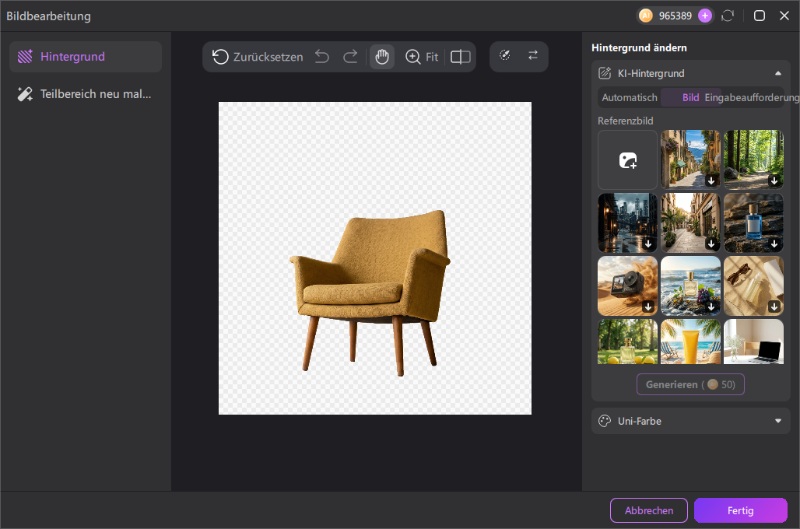Switch to the Automatisch tab
This screenshot has height=529, width=800.
pos(629,97)
